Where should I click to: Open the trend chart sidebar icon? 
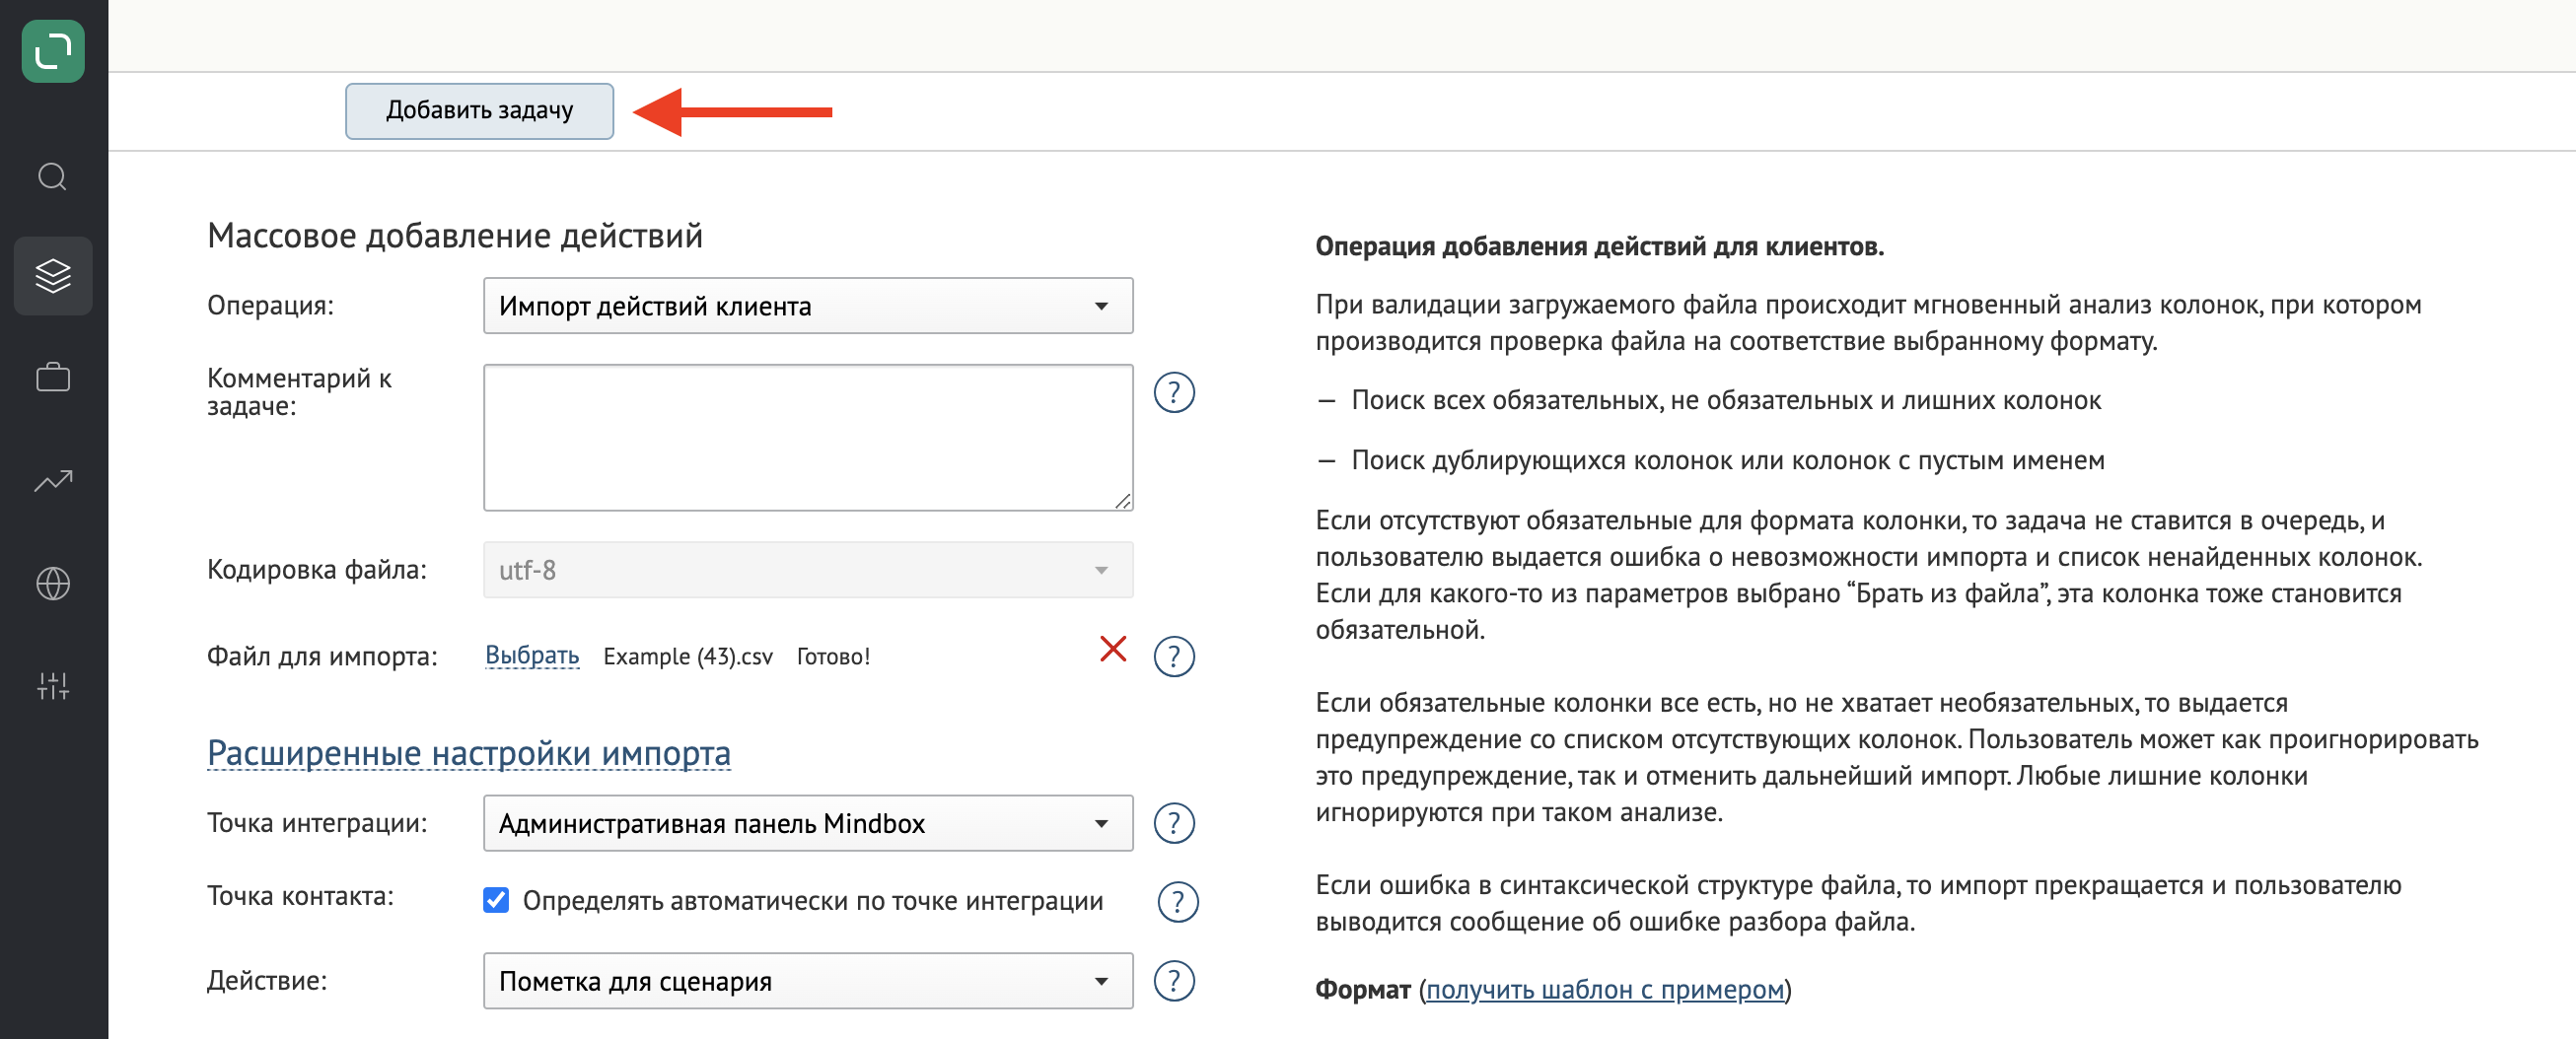coord(53,481)
